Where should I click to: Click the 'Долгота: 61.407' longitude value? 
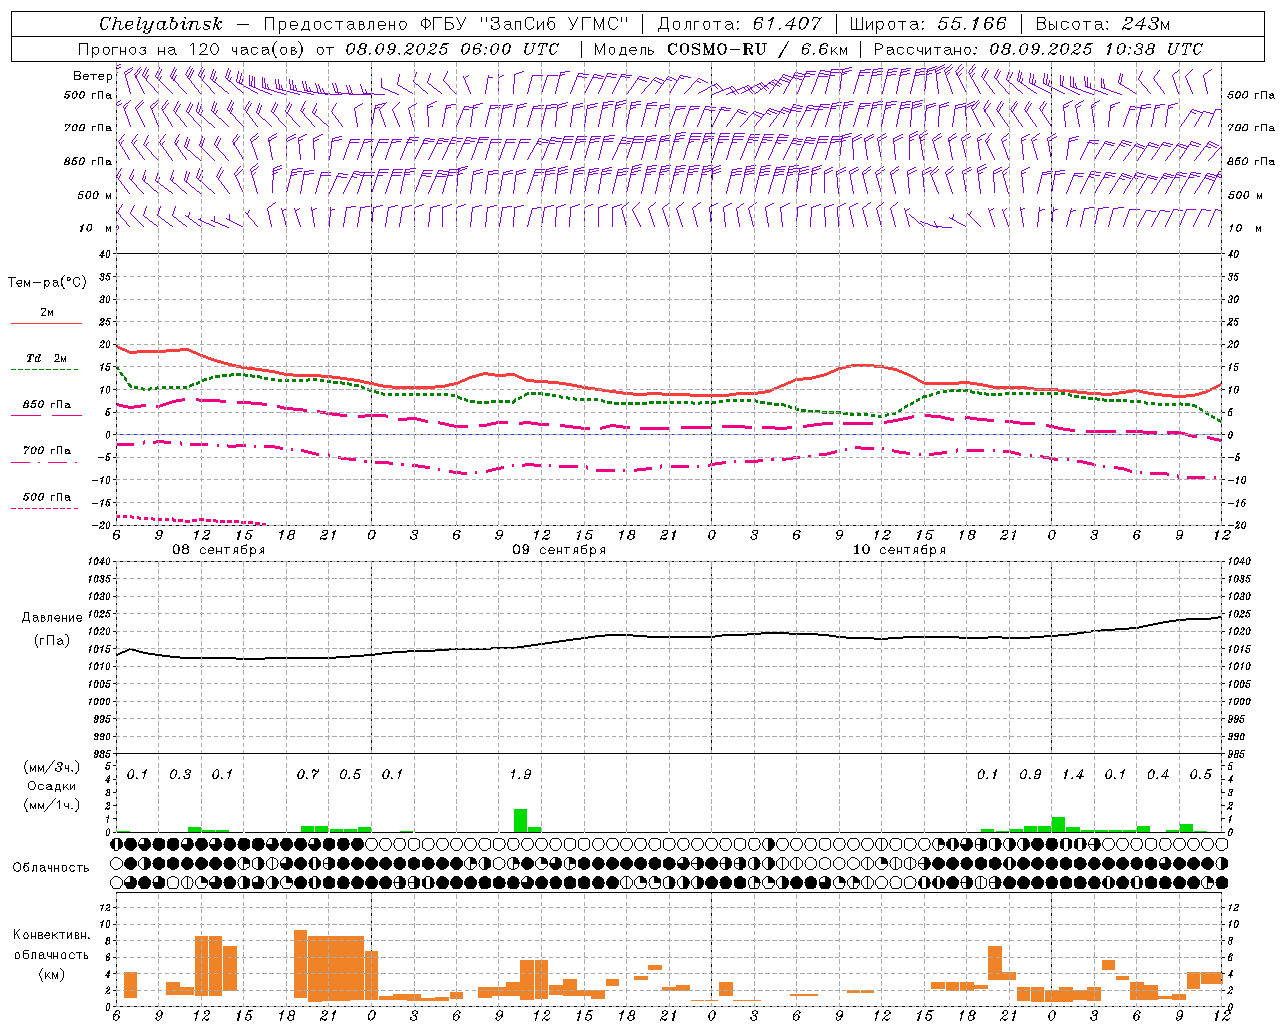pos(739,24)
